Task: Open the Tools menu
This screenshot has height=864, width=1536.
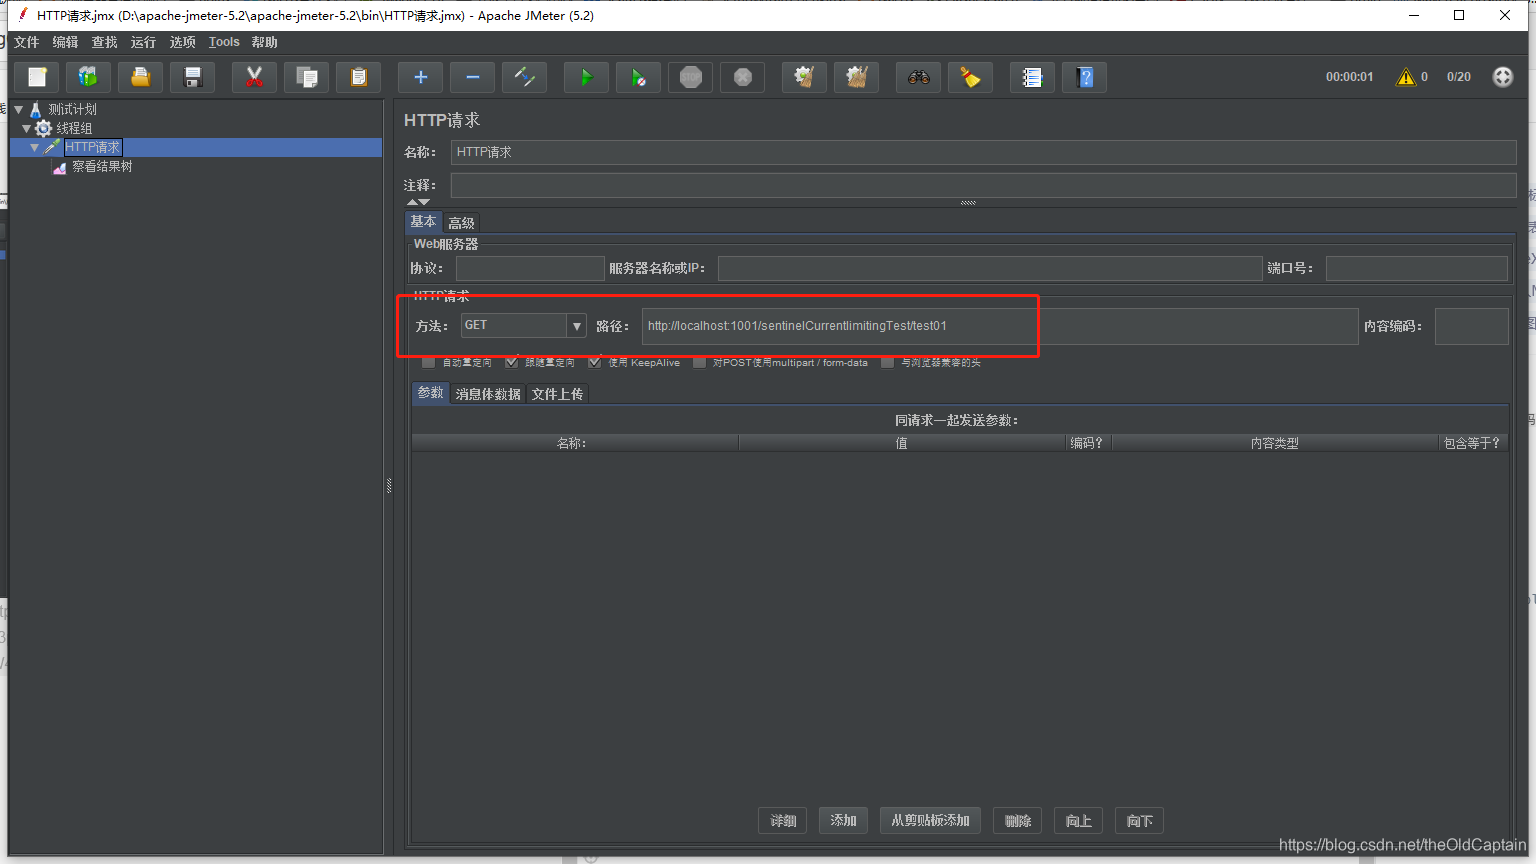Action: 224,42
